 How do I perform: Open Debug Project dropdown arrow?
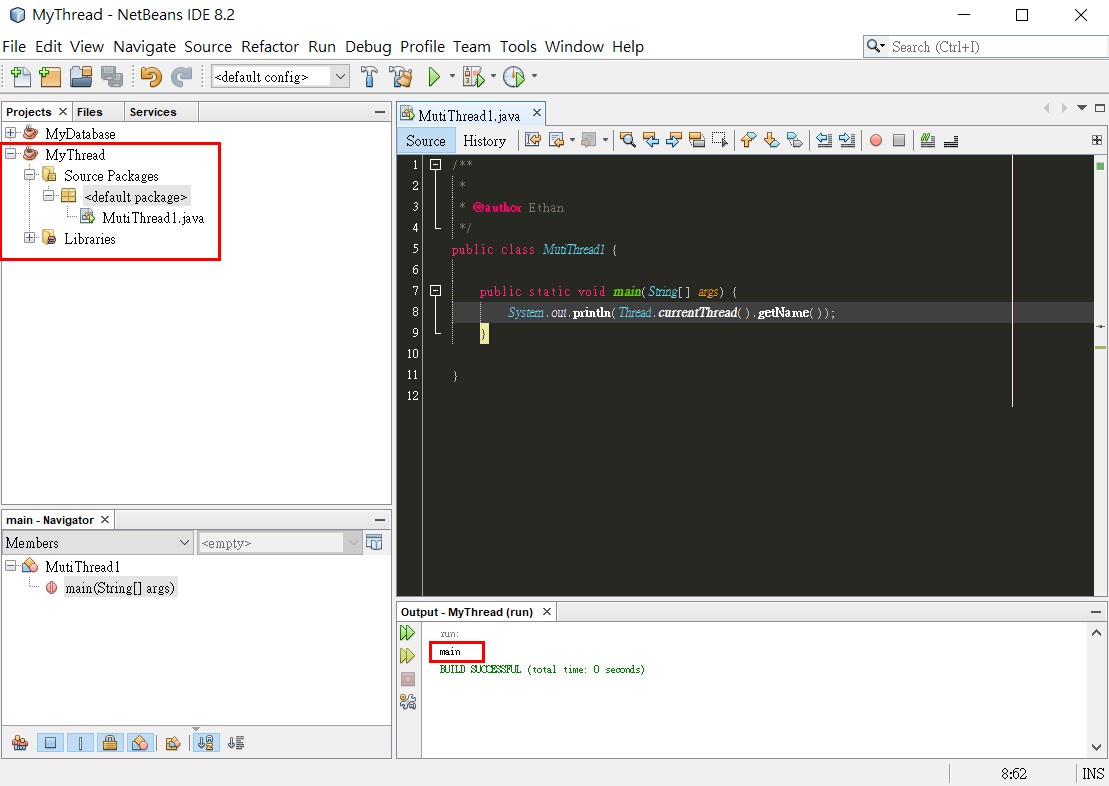(x=493, y=76)
